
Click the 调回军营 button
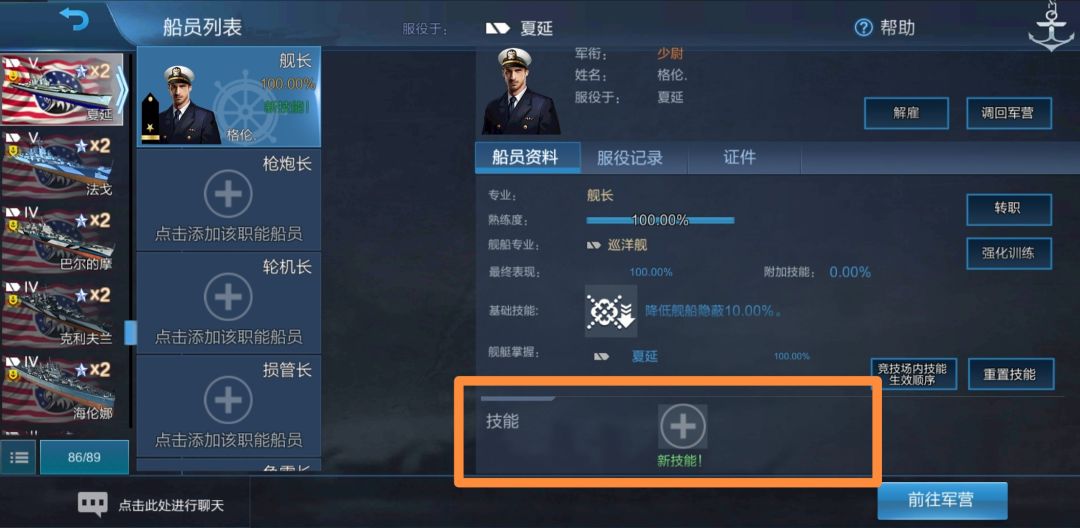(1008, 113)
